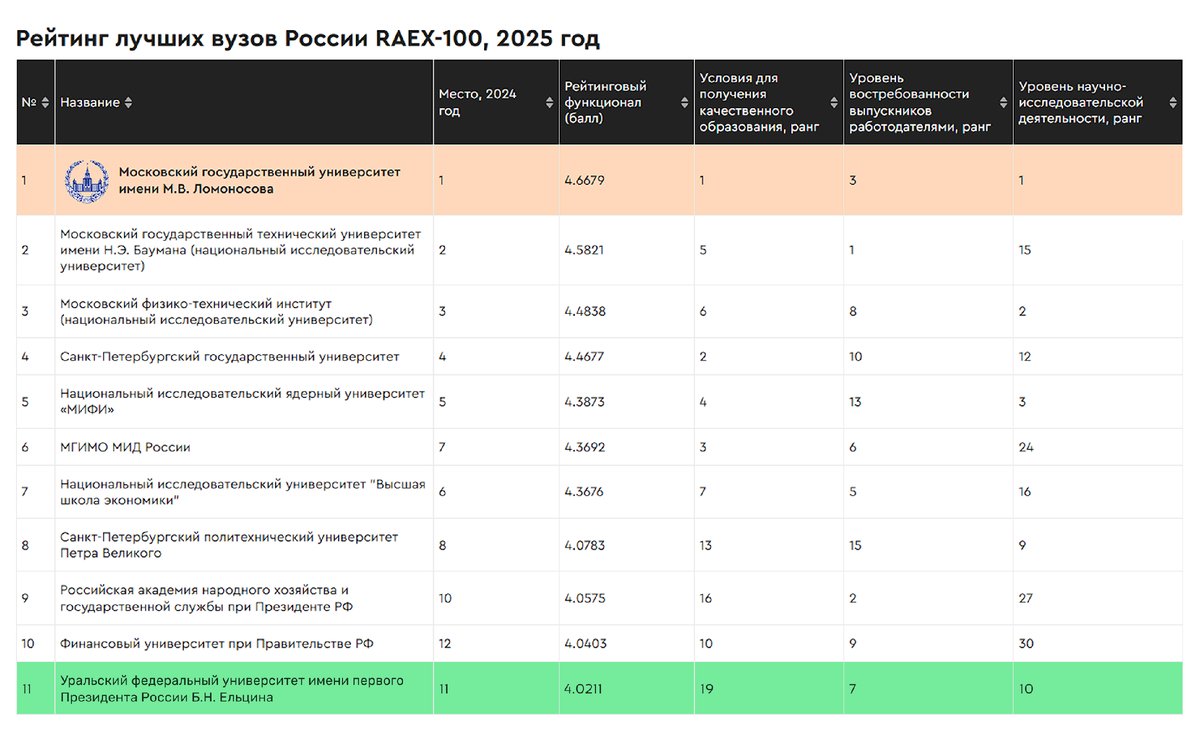
Task: Sort by Уровень востребованности выпускников arrows
Action: click(1003, 103)
